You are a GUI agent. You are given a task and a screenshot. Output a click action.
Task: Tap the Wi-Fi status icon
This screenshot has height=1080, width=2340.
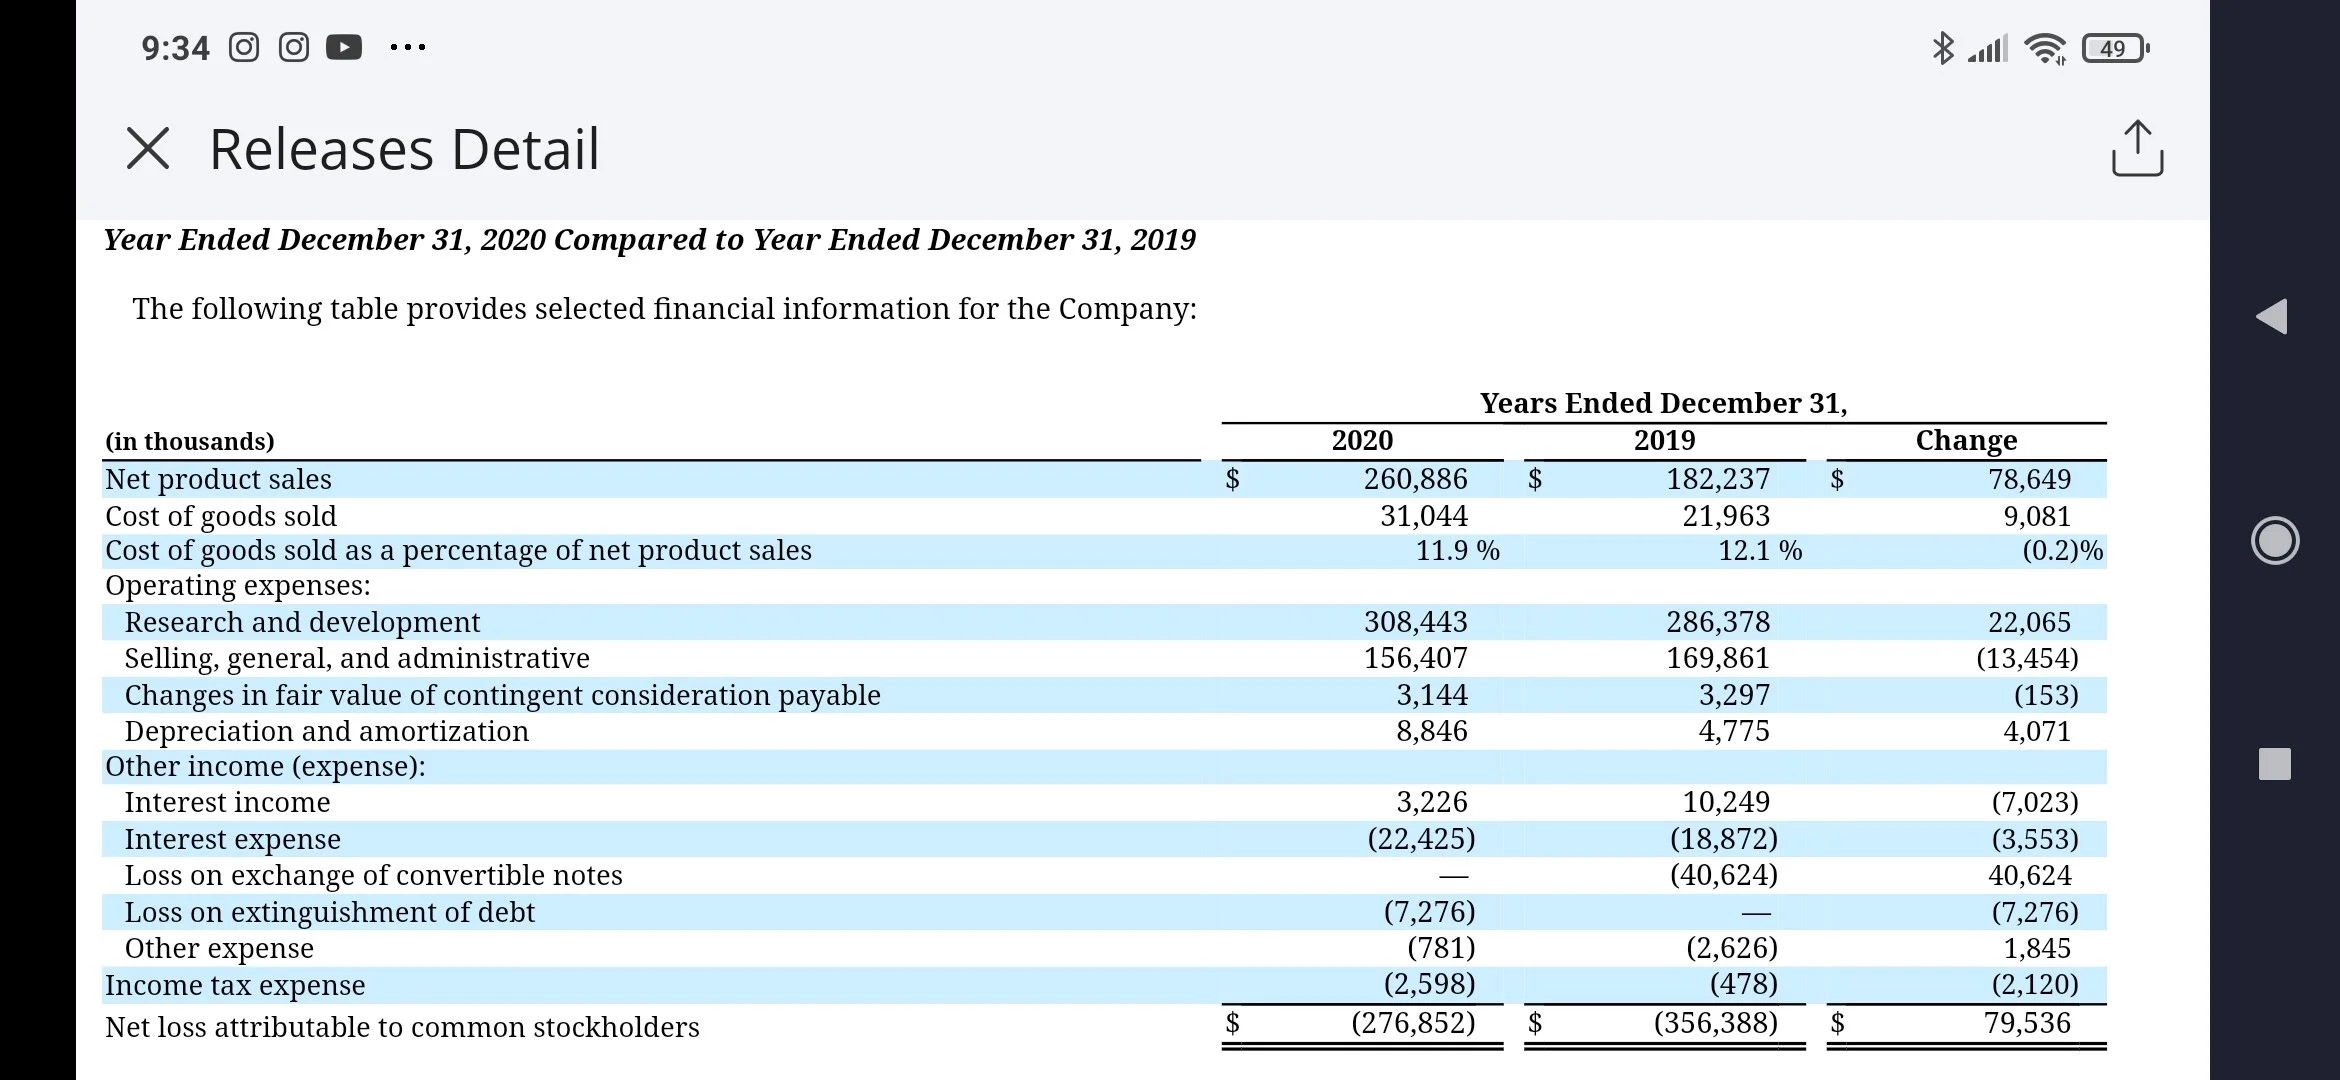[2045, 48]
